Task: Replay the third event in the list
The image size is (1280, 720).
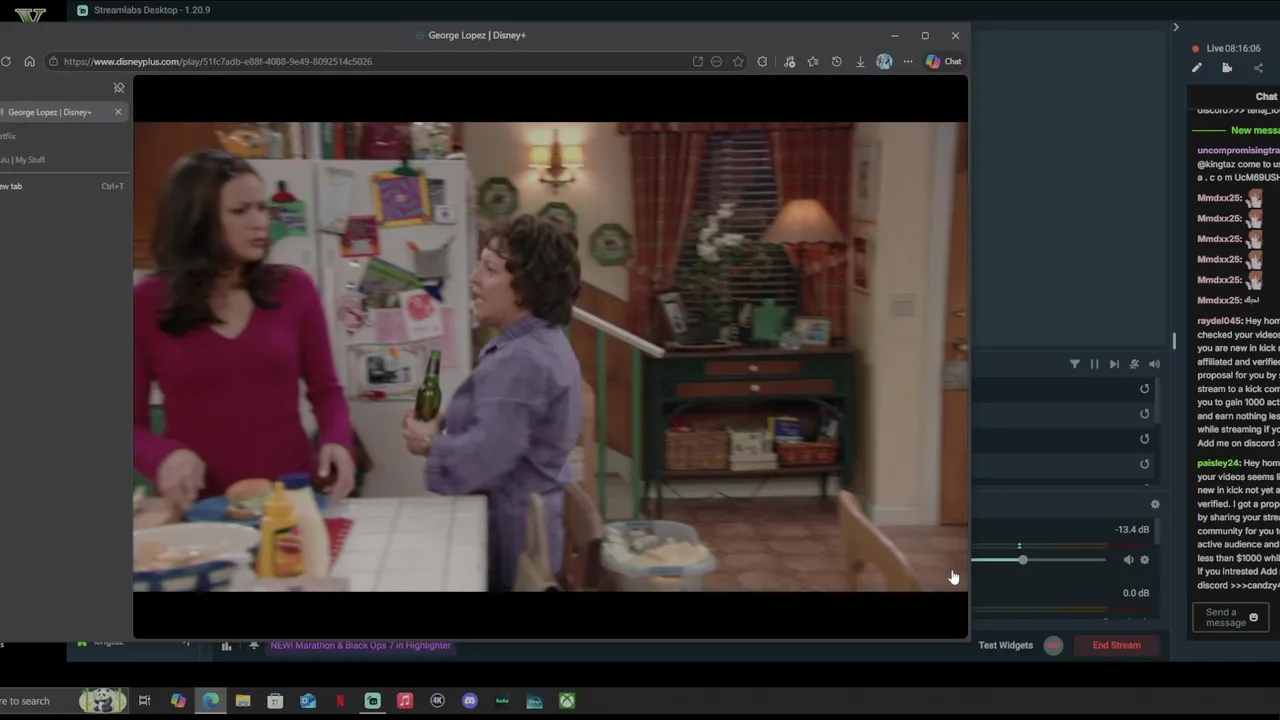Action: (1145, 439)
